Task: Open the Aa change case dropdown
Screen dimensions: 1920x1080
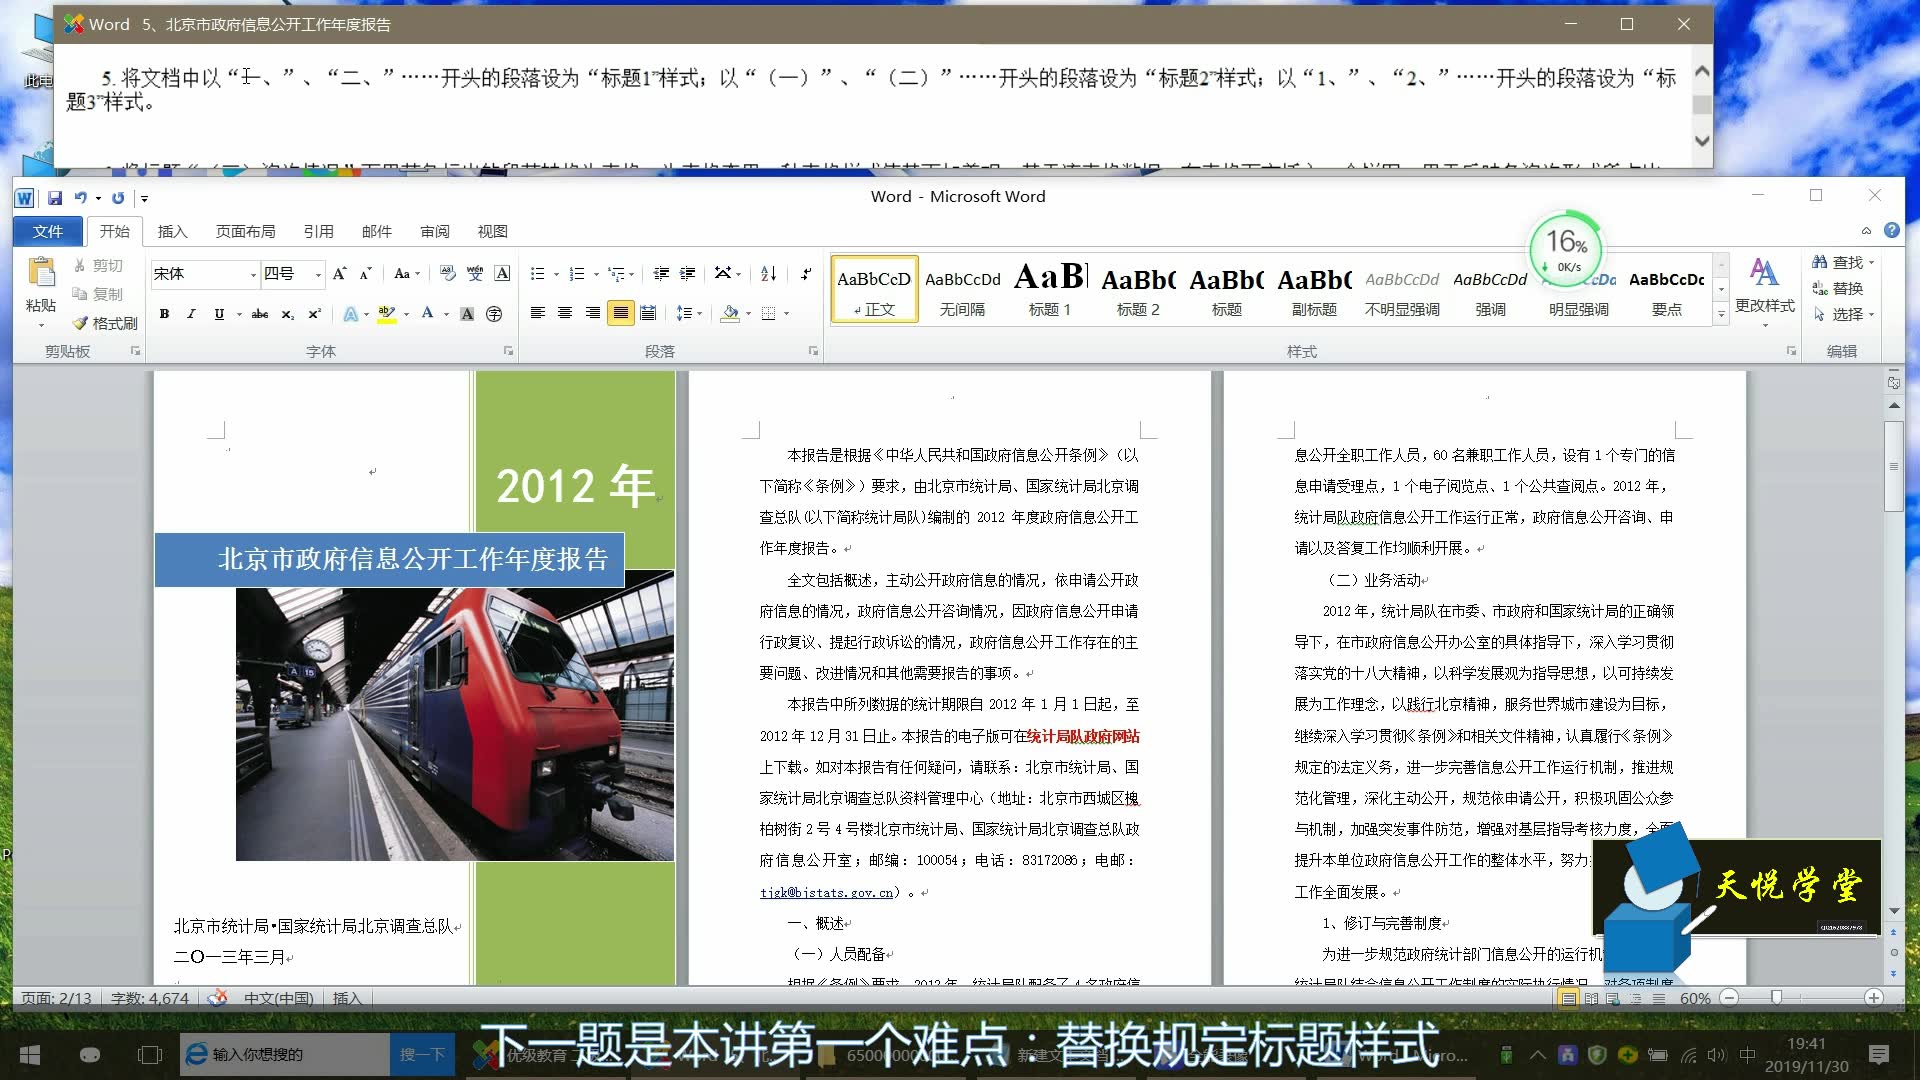Action: click(405, 273)
